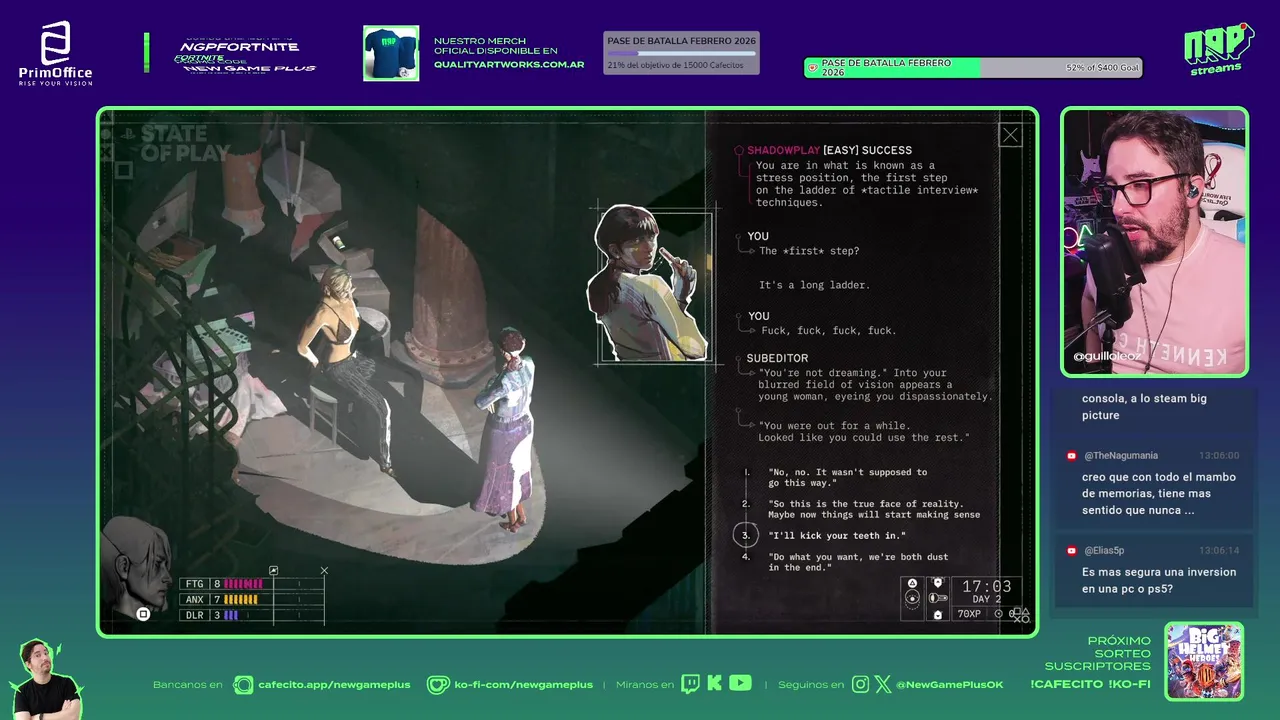This screenshot has height=720, width=1280.
Task: Click YouTube badge next to @Elias5p
Action: (x=1072, y=551)
